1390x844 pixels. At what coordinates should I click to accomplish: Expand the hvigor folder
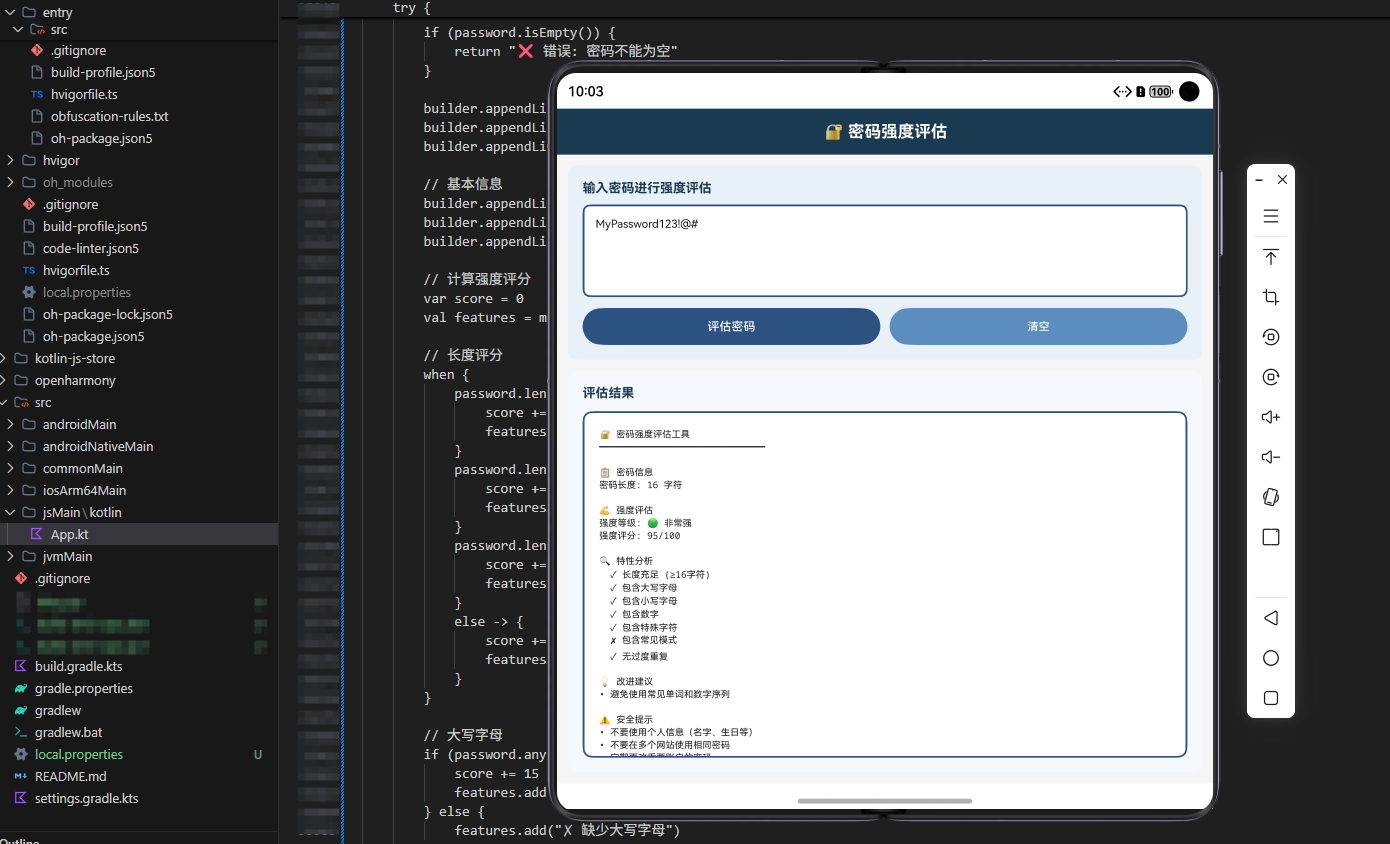pos(11,160)
